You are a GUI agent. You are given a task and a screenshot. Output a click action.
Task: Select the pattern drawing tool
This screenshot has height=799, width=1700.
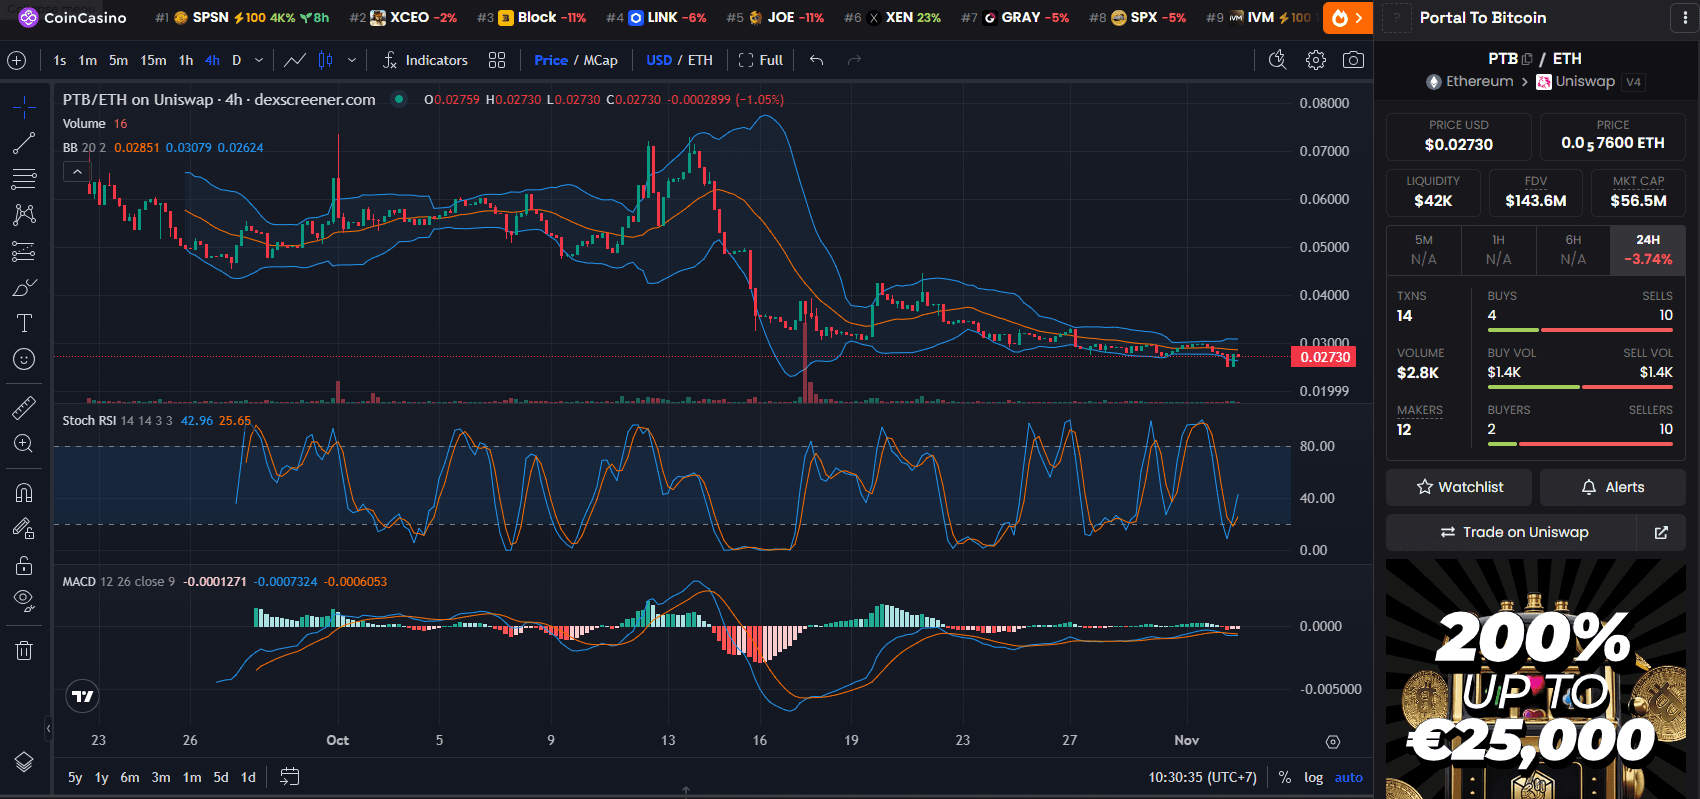coord(24,215)
